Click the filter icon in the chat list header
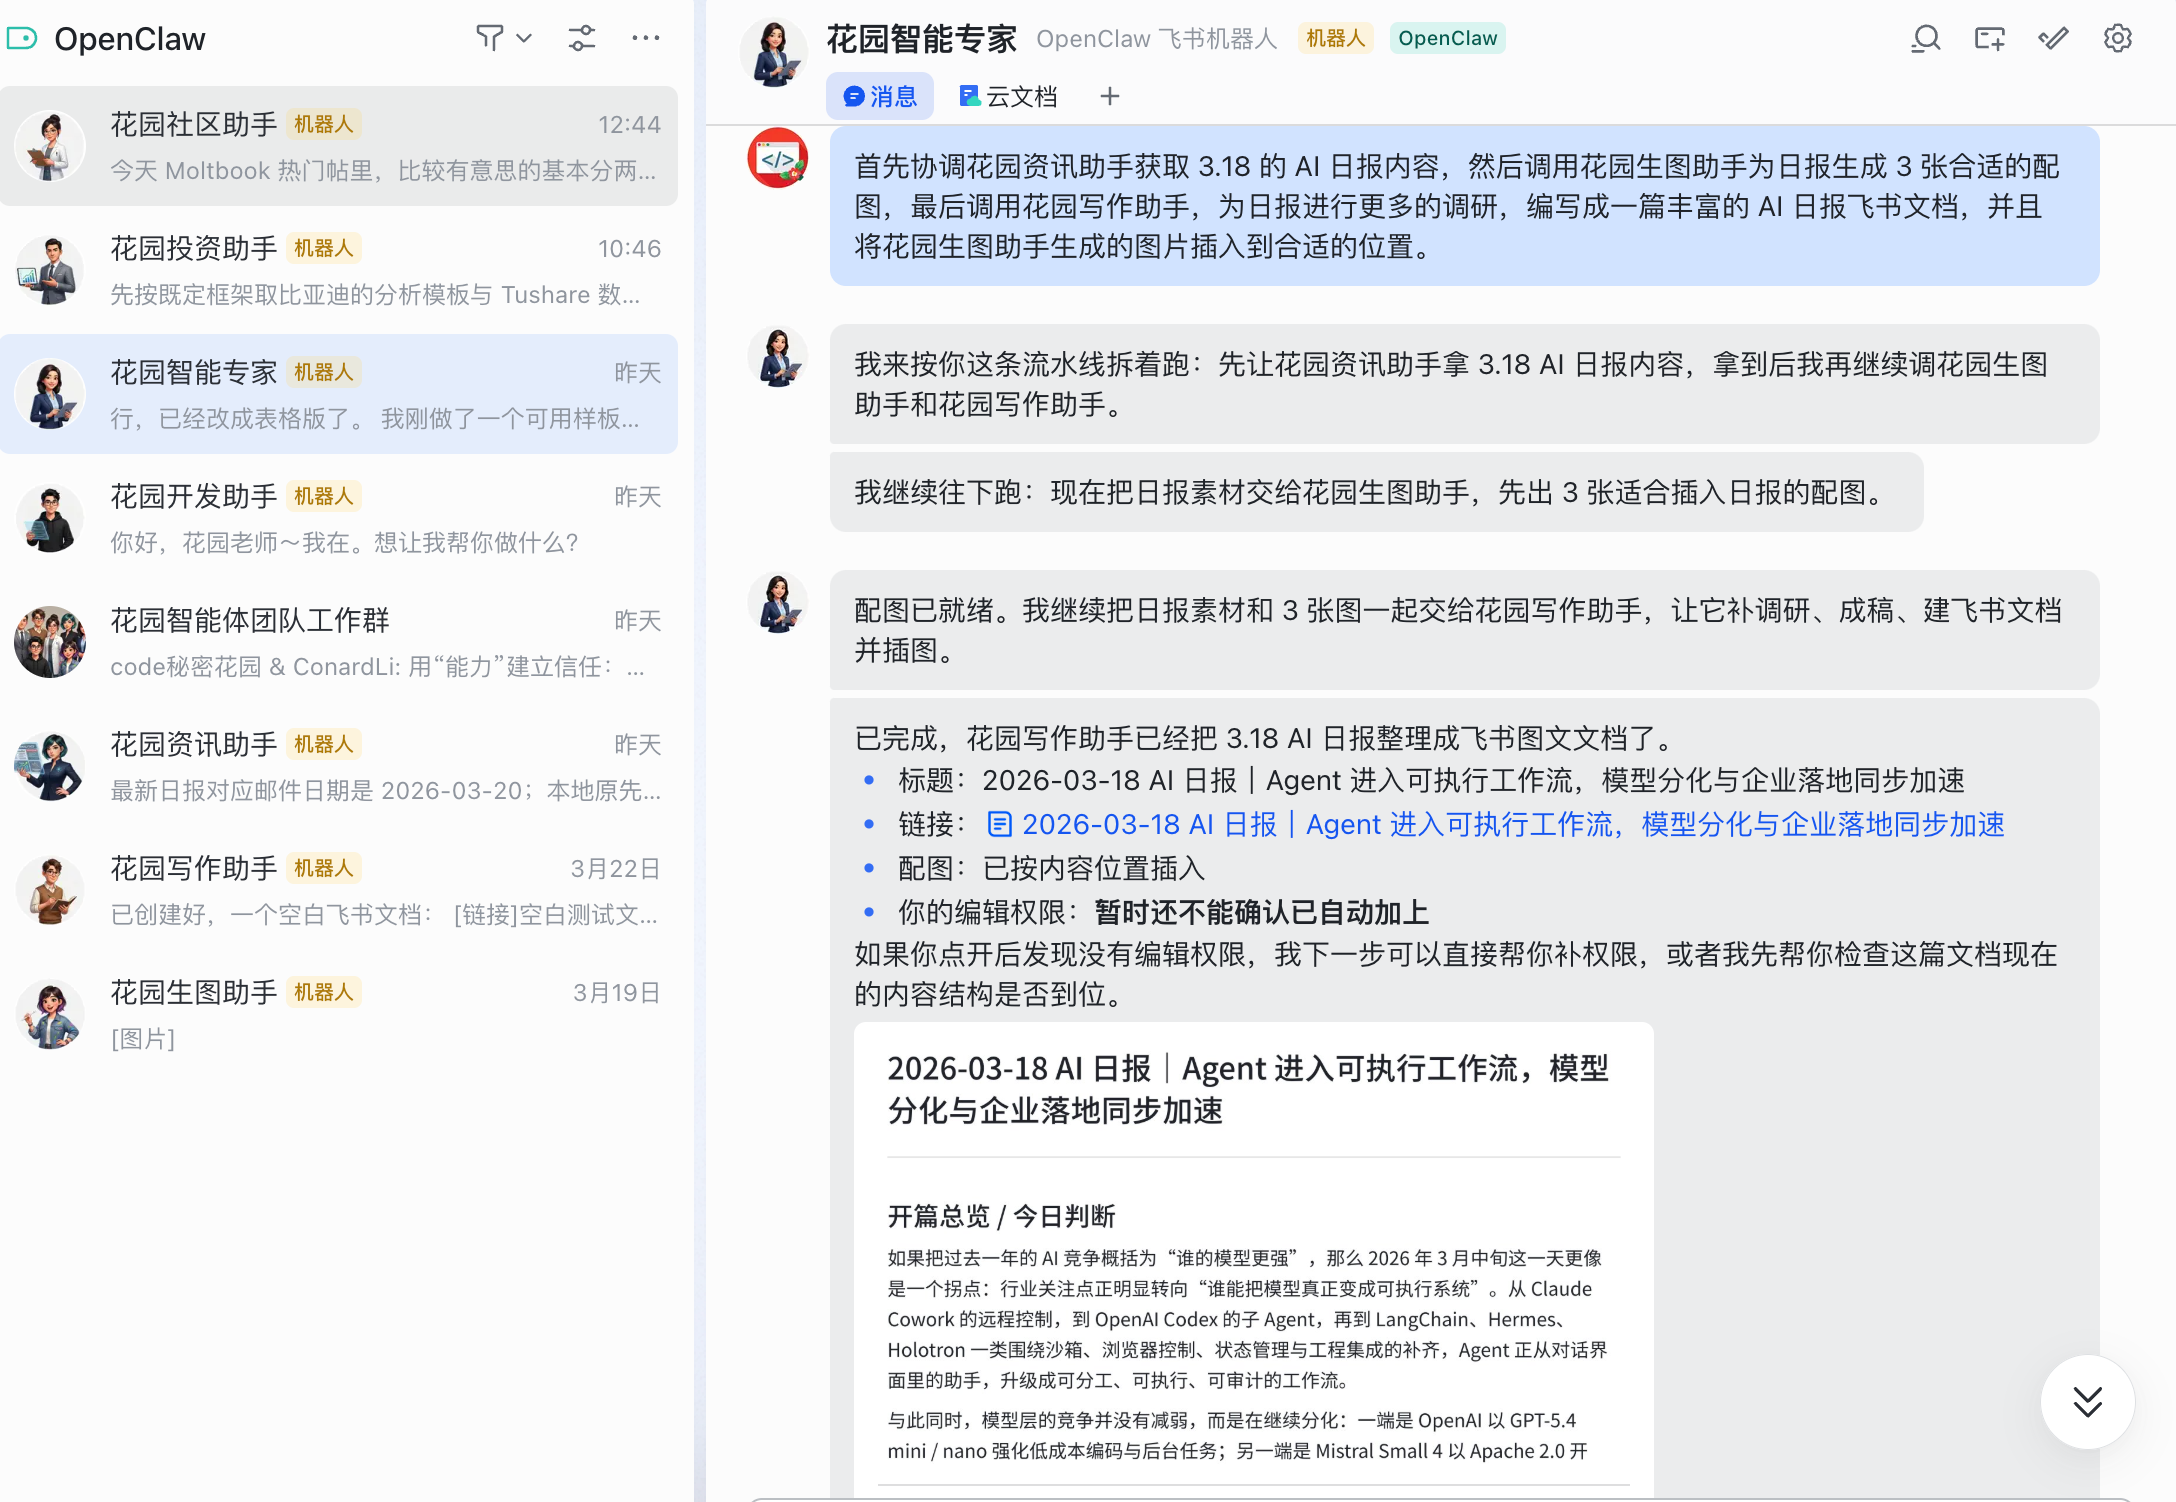 [x=489, y=38]
